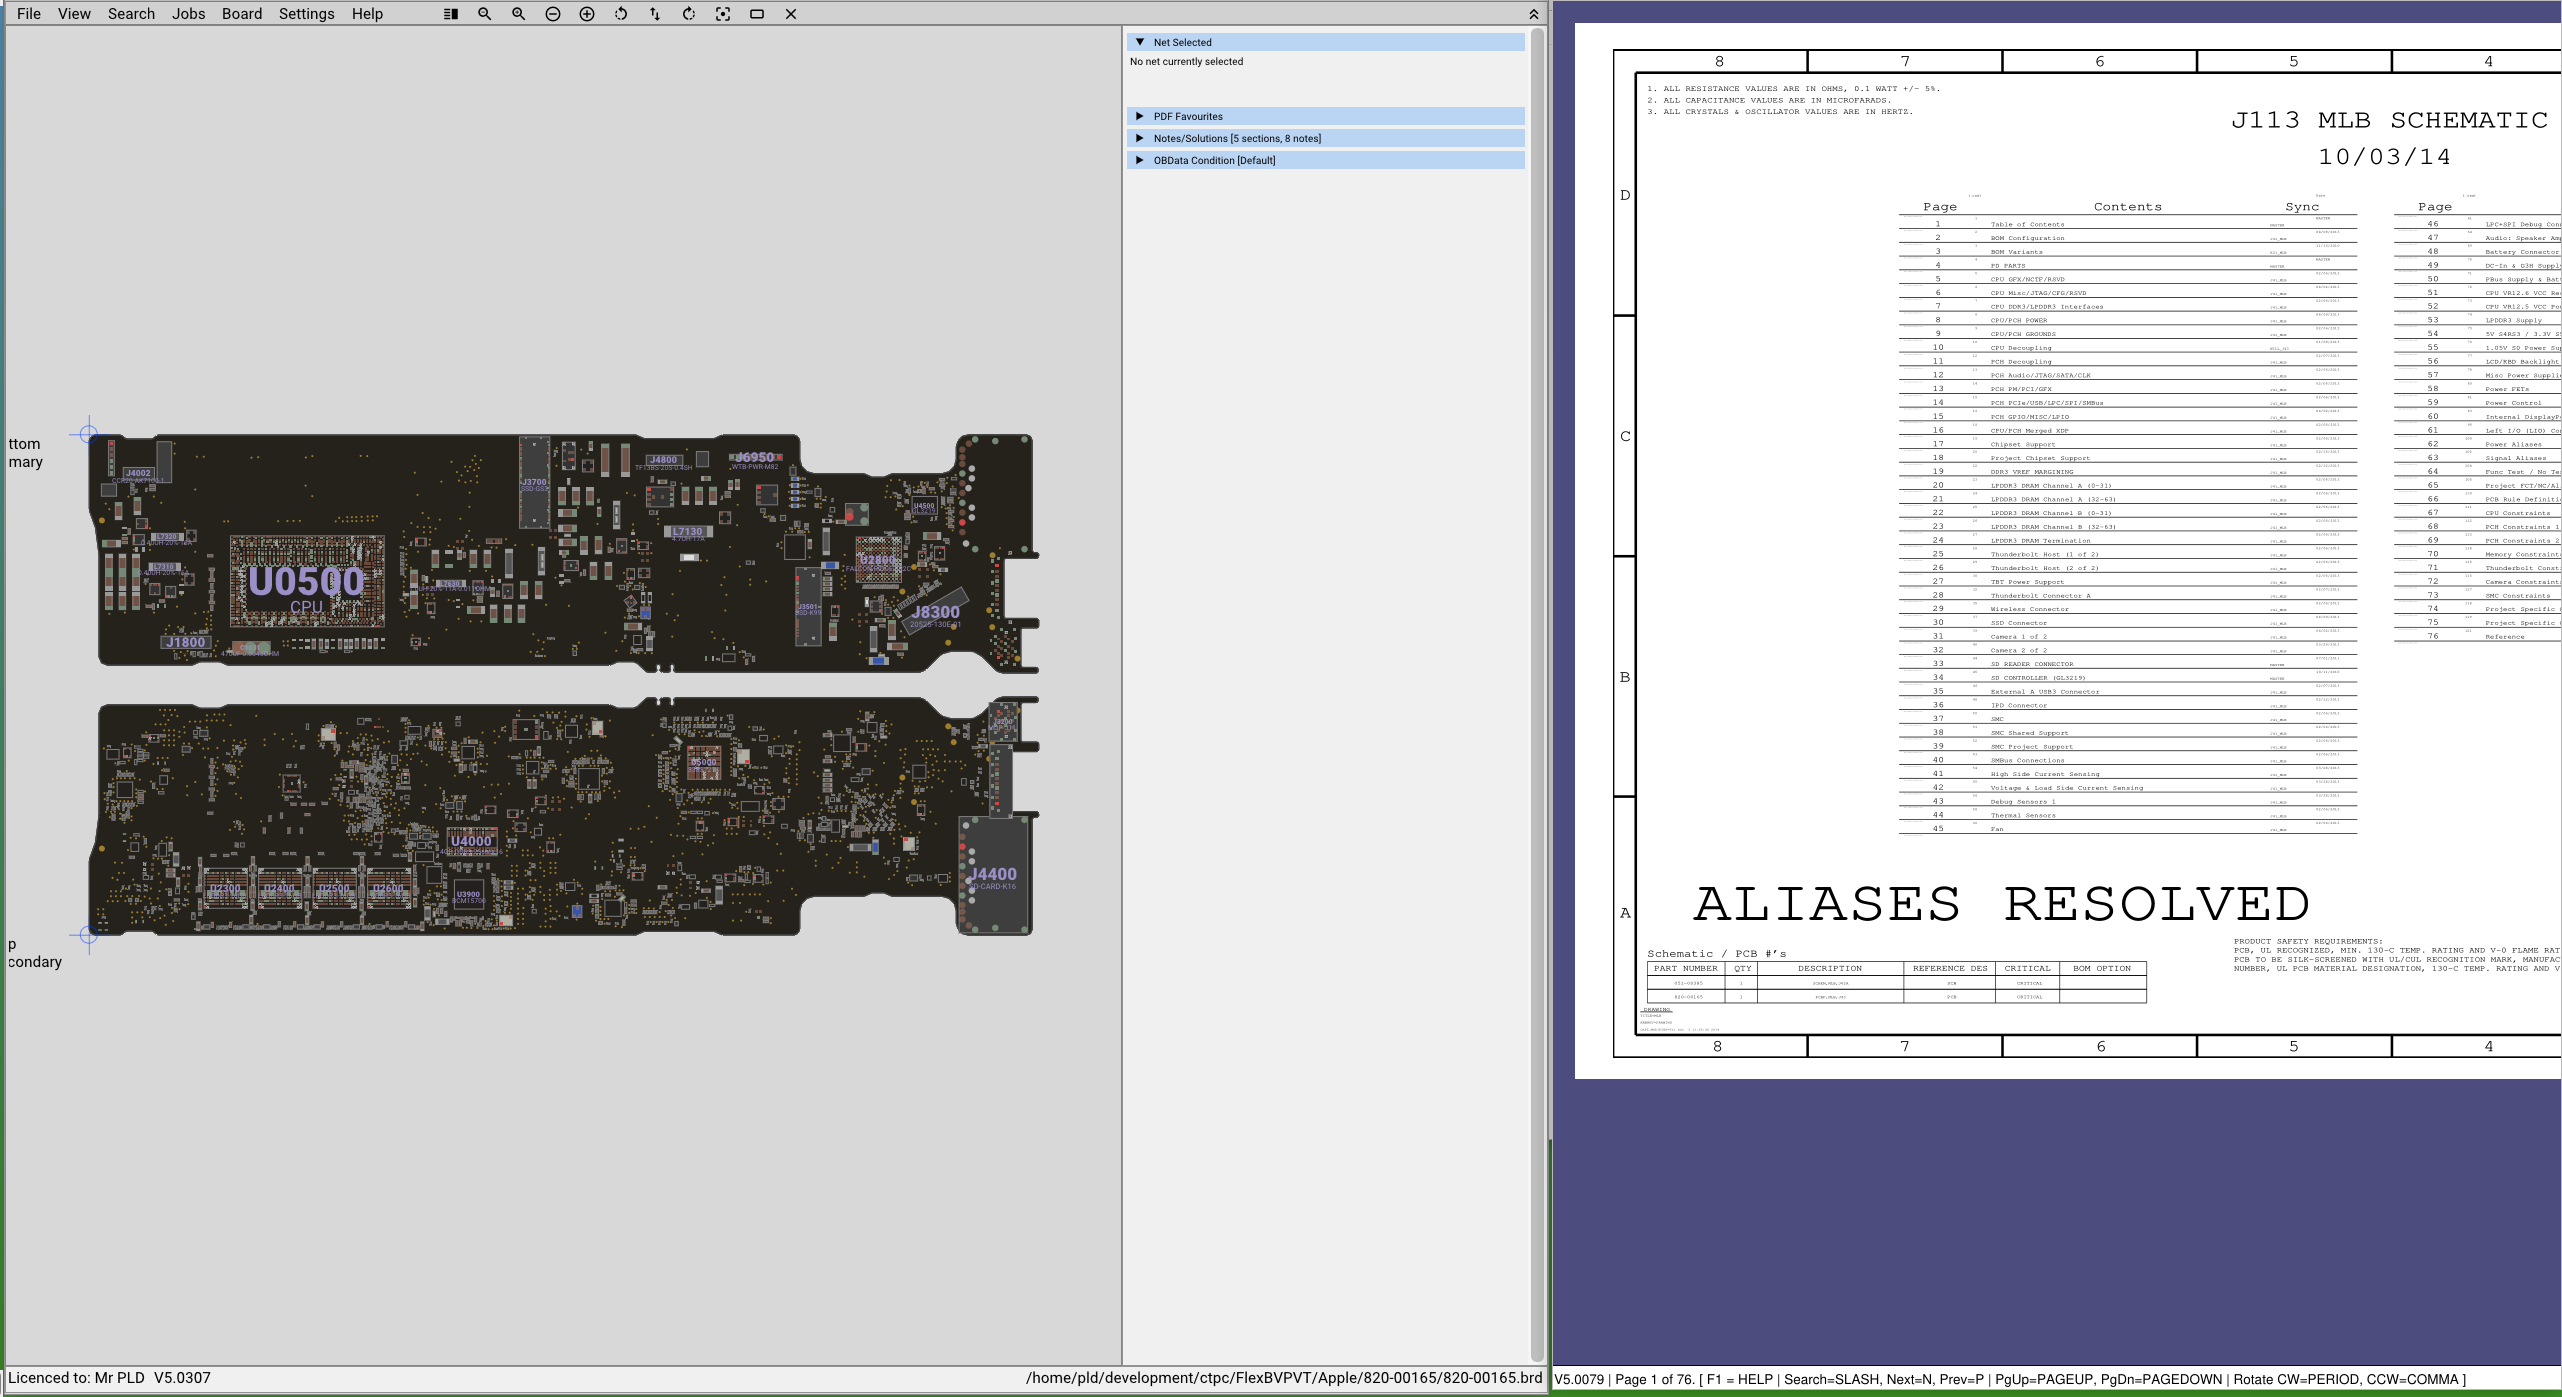Click the side panel vertical scrollbar
Image resolution: width=2562 pixels, height=1397 pixels.
tap(1538, 694)
